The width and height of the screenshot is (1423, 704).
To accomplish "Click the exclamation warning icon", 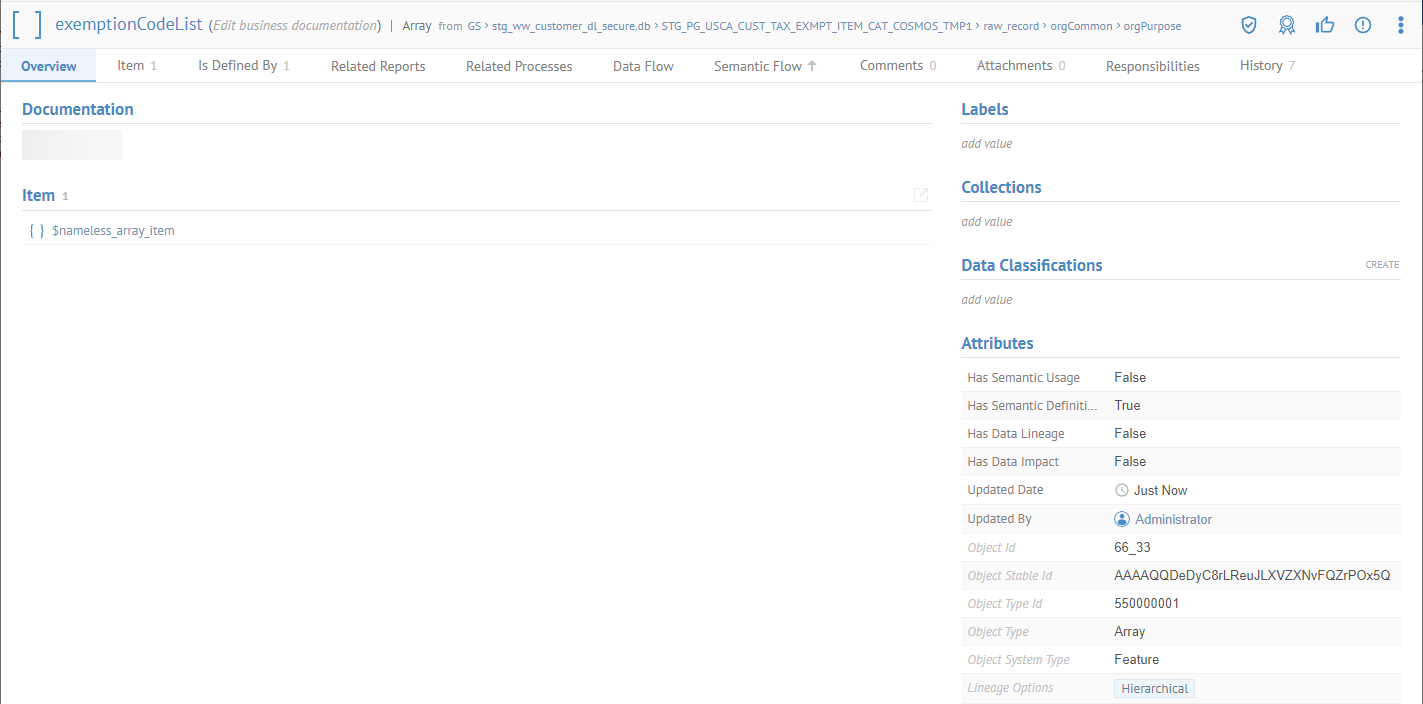I will tap(1363, 25).
